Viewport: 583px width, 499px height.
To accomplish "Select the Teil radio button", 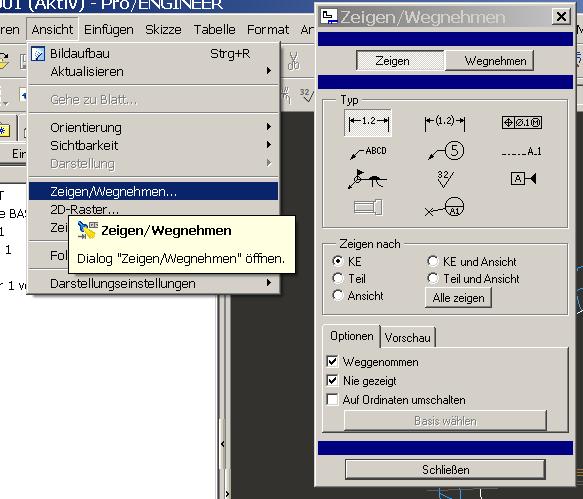I will (338, 278).
